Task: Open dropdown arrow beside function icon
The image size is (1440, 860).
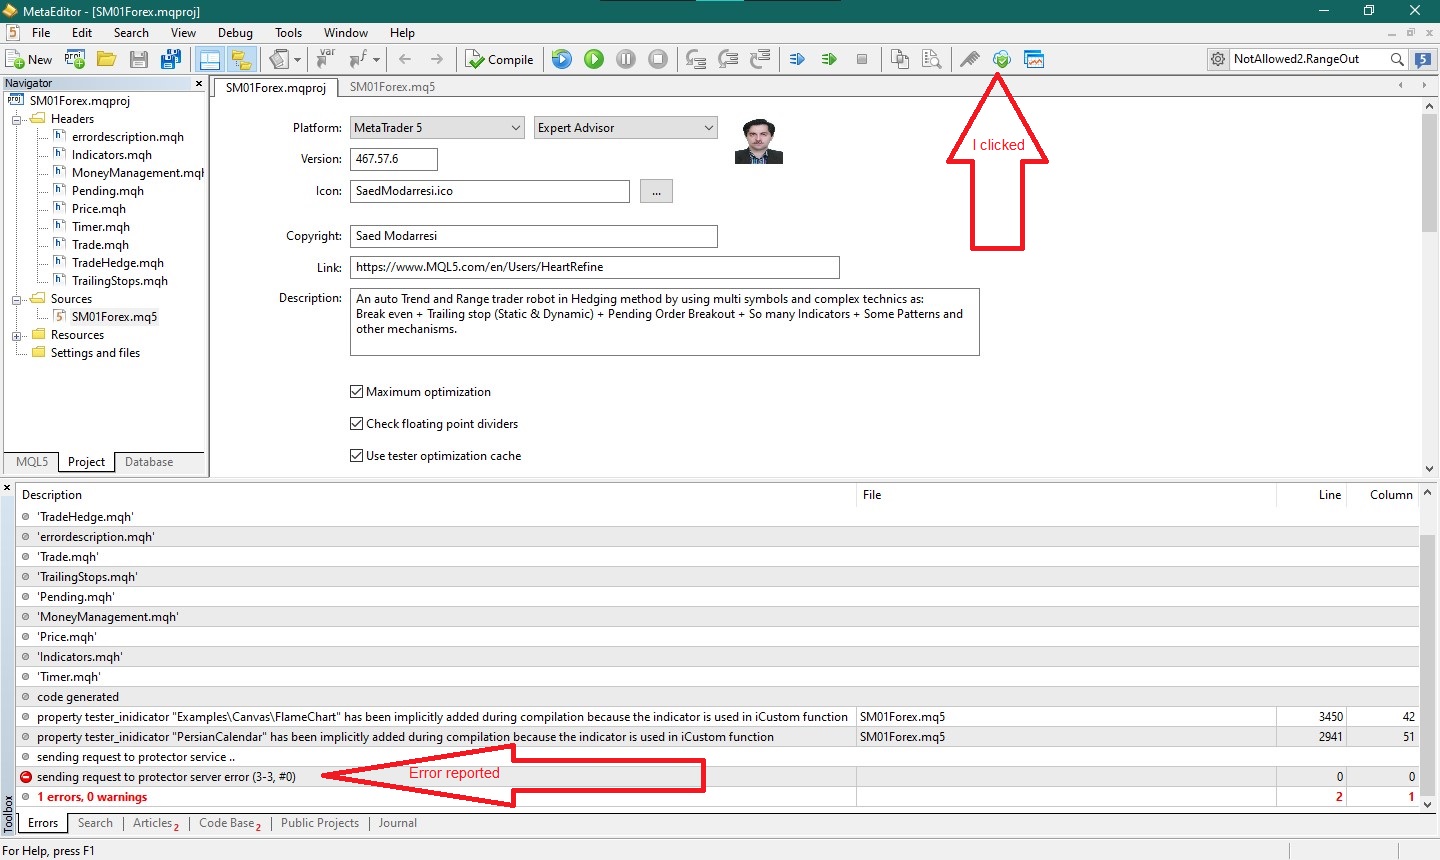Action: click(x=376, y=60)
